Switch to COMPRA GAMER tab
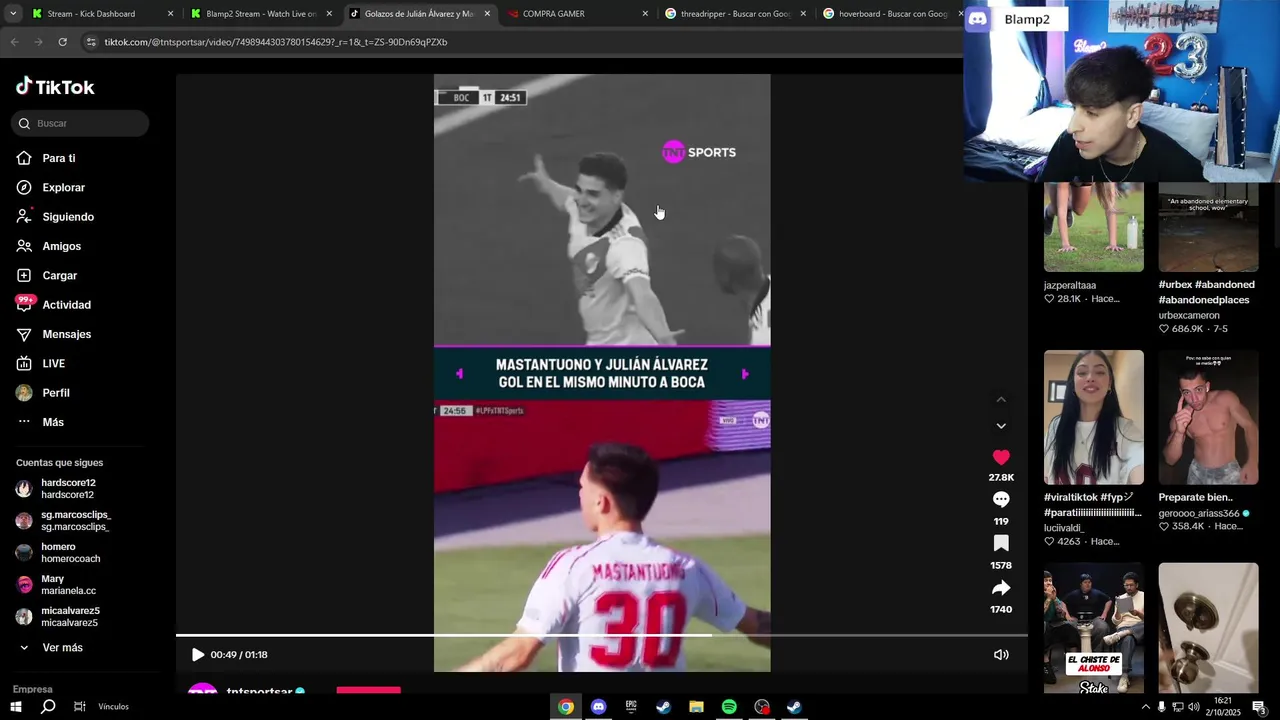Image resolution: width=1280 pixels, height=720 pixels. coord(575,14)
